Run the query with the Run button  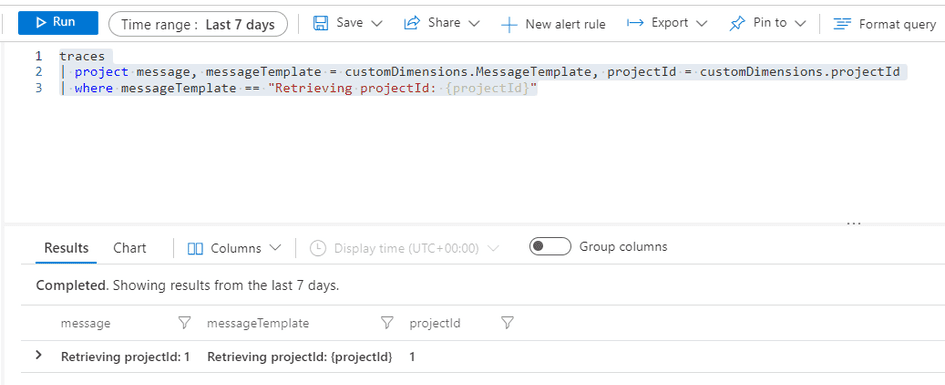(x=58, y=23)
